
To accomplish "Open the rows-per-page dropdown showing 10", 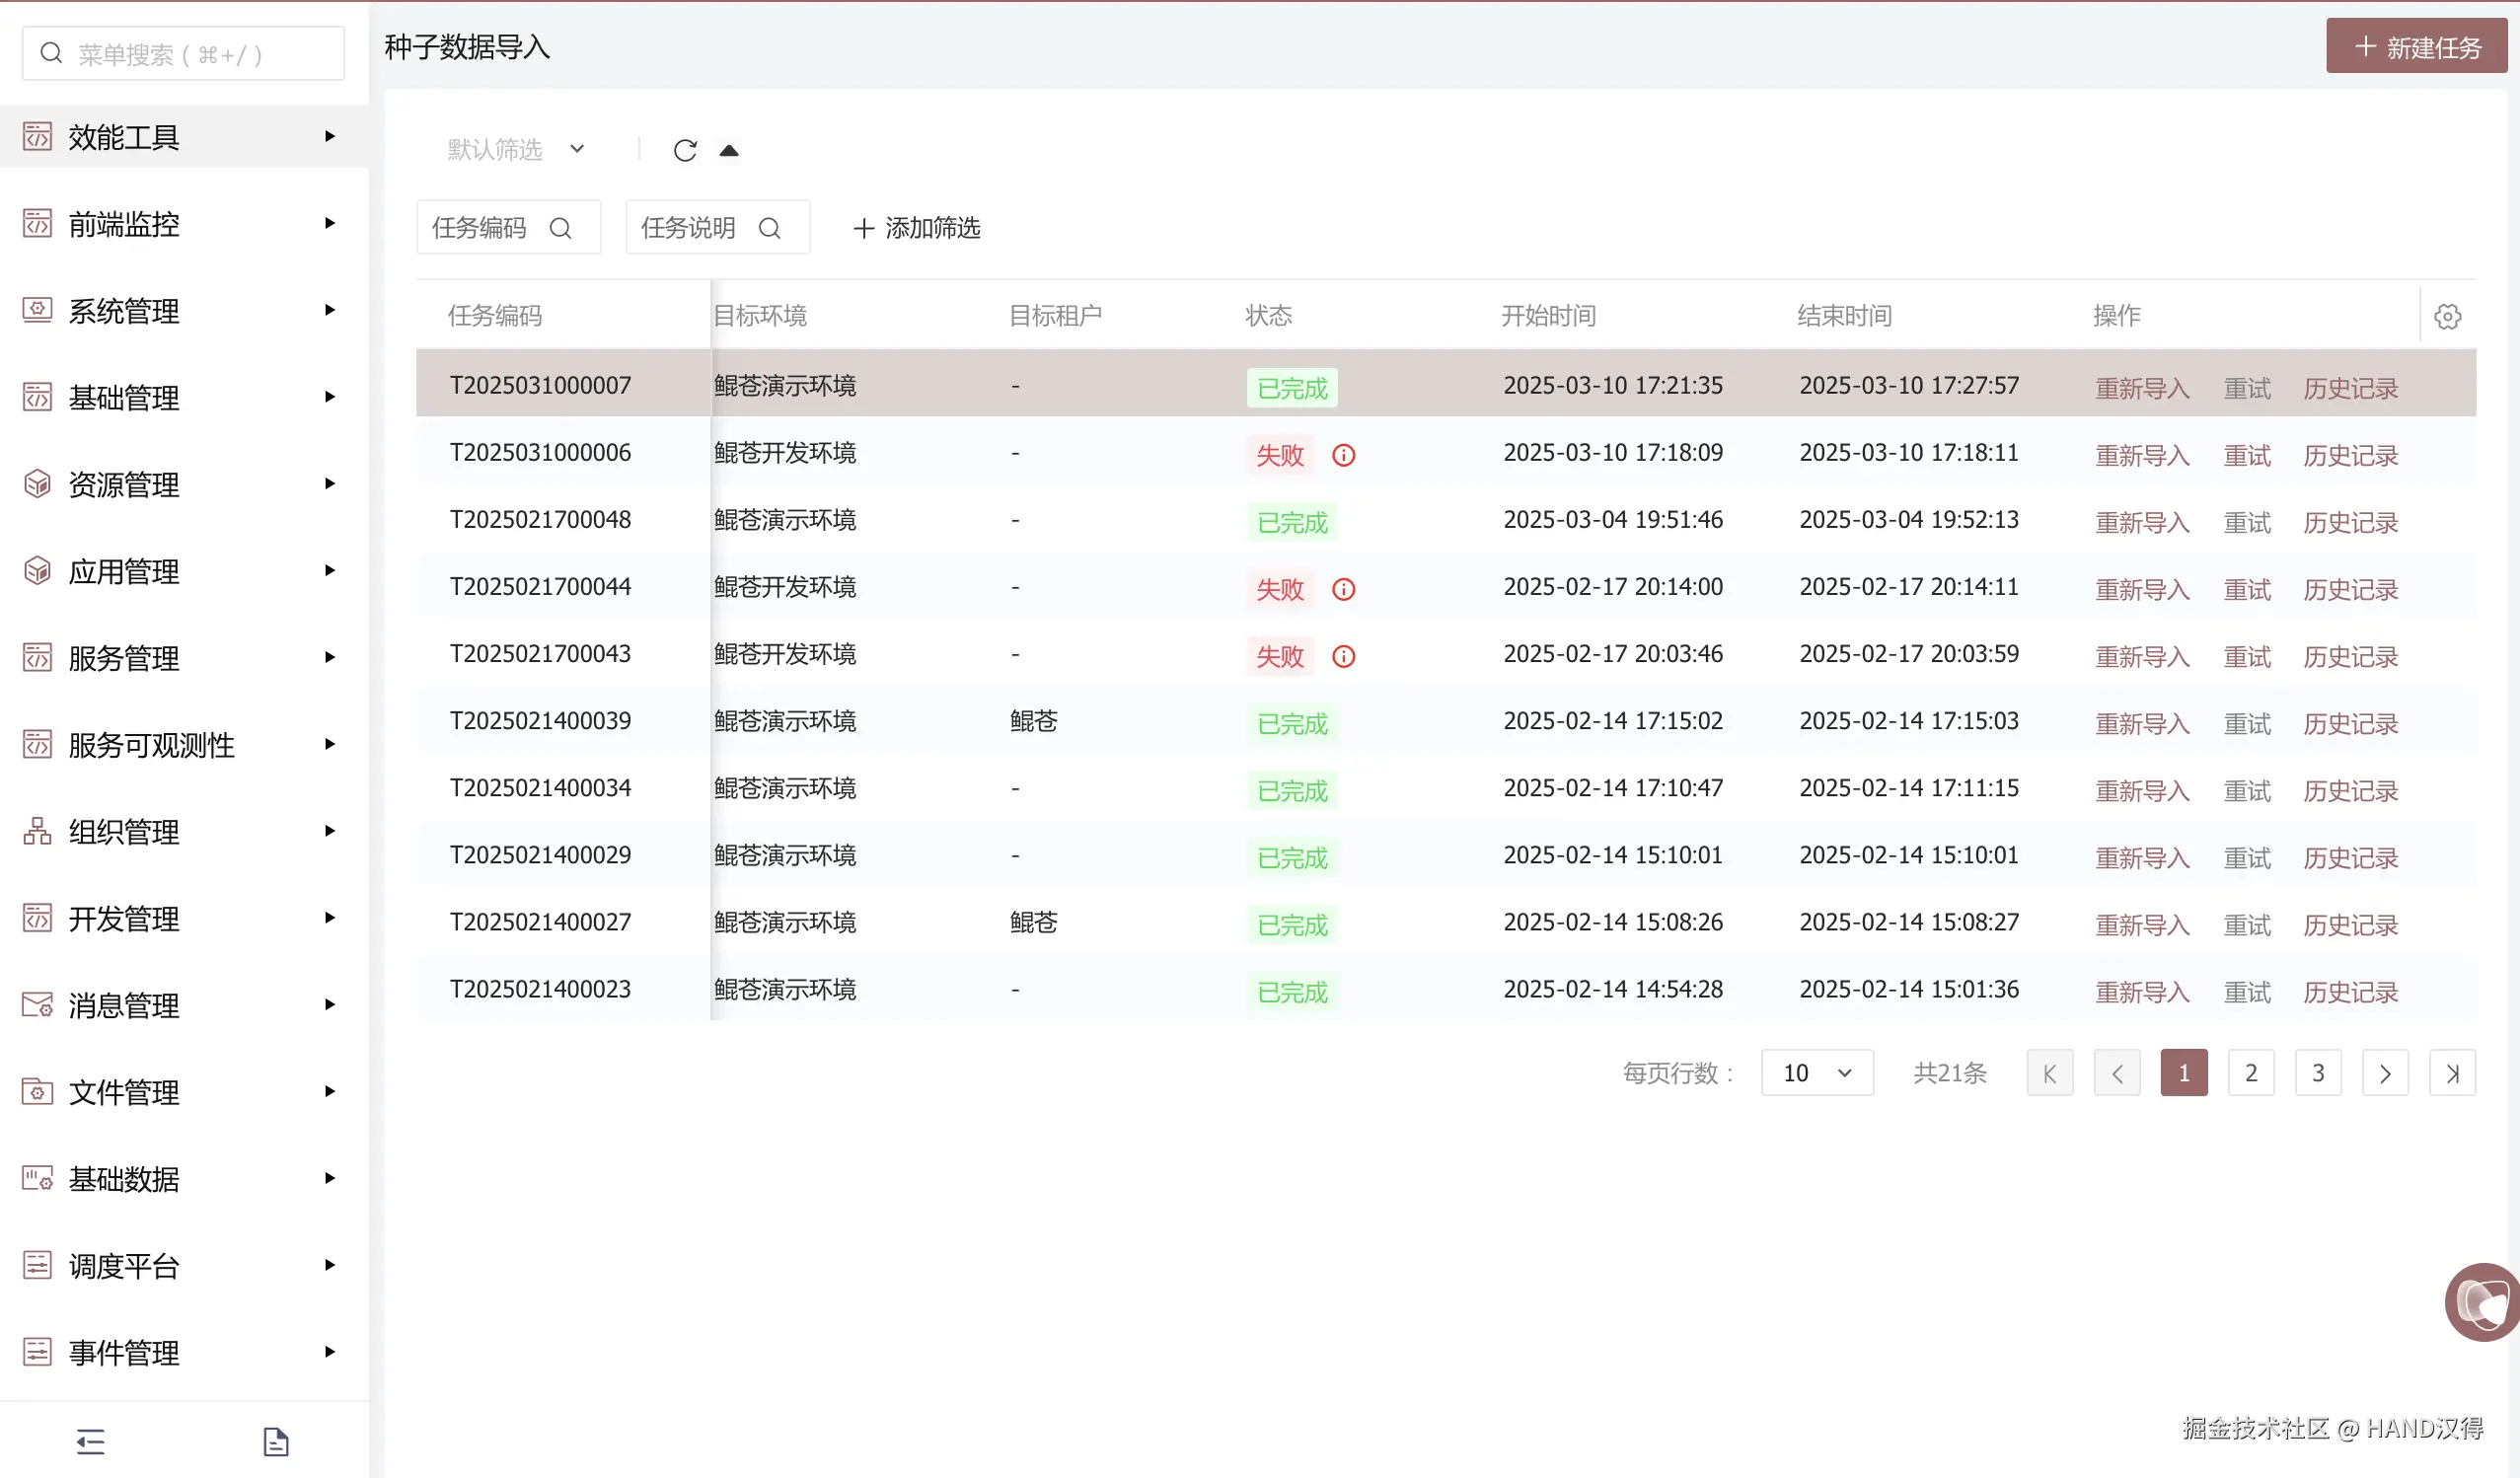I will 1816,1073.
